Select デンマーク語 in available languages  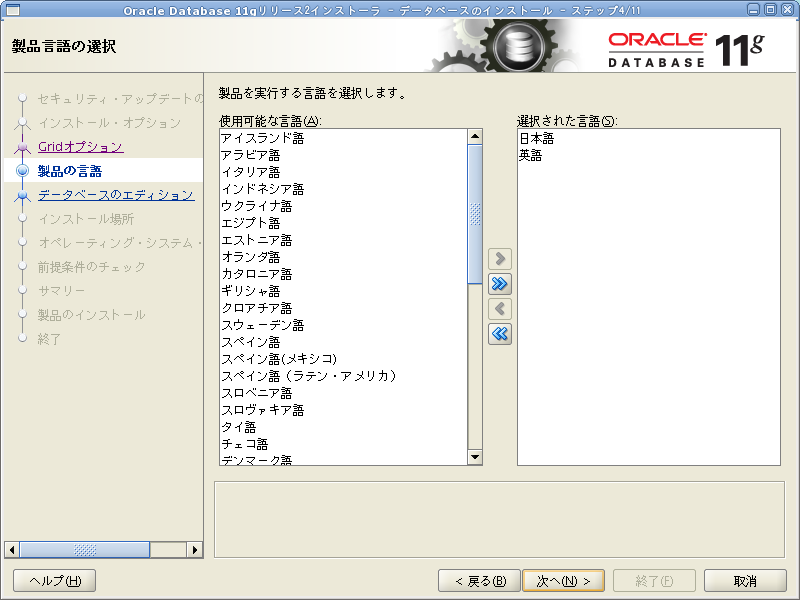pyautogui.click(x=343, y=459)
